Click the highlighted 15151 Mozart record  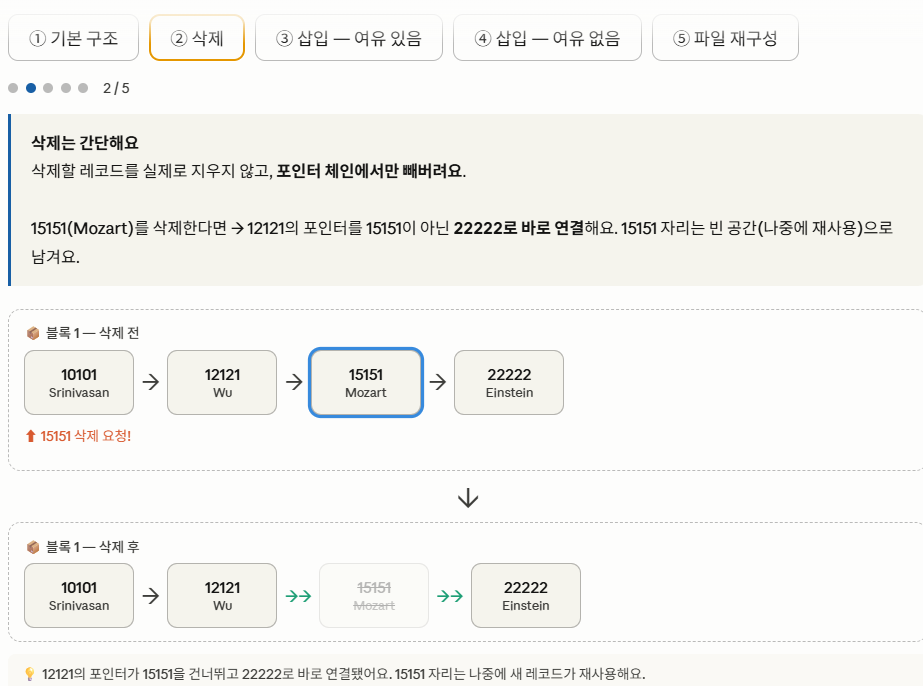point(366,383)
